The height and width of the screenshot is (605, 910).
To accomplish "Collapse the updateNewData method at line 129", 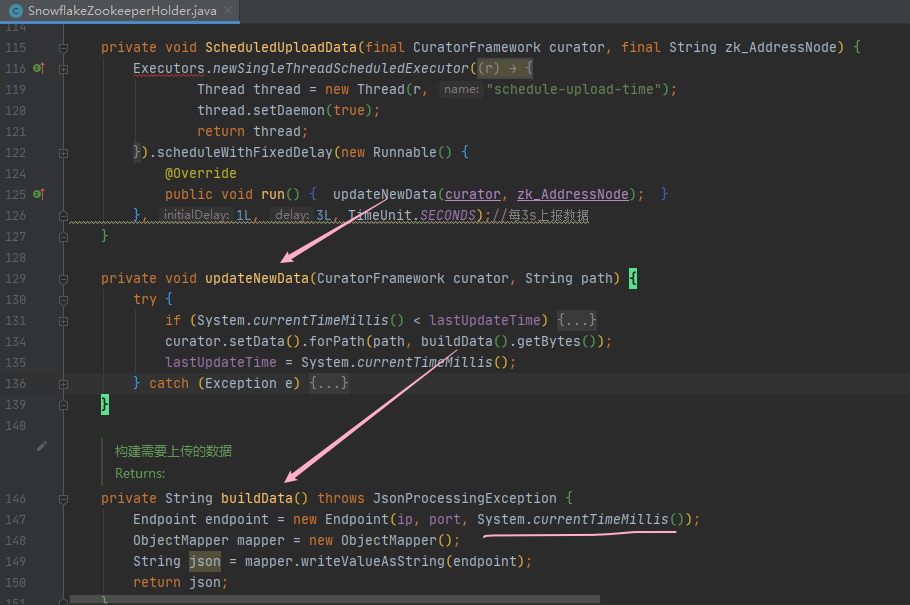I will tap(64, 278).
